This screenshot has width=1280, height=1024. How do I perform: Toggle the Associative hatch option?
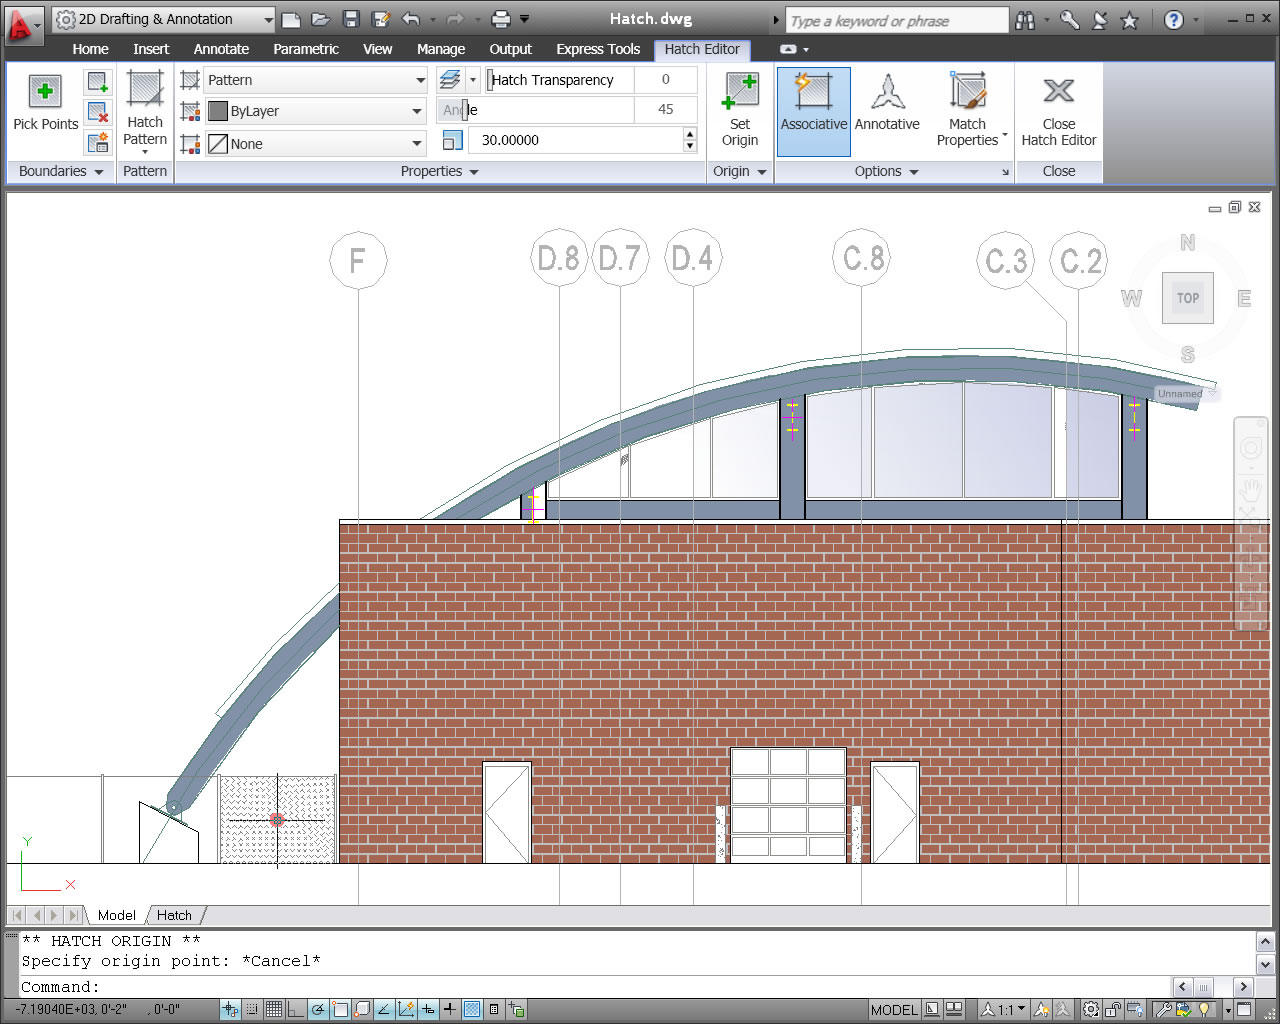(813, 111)
